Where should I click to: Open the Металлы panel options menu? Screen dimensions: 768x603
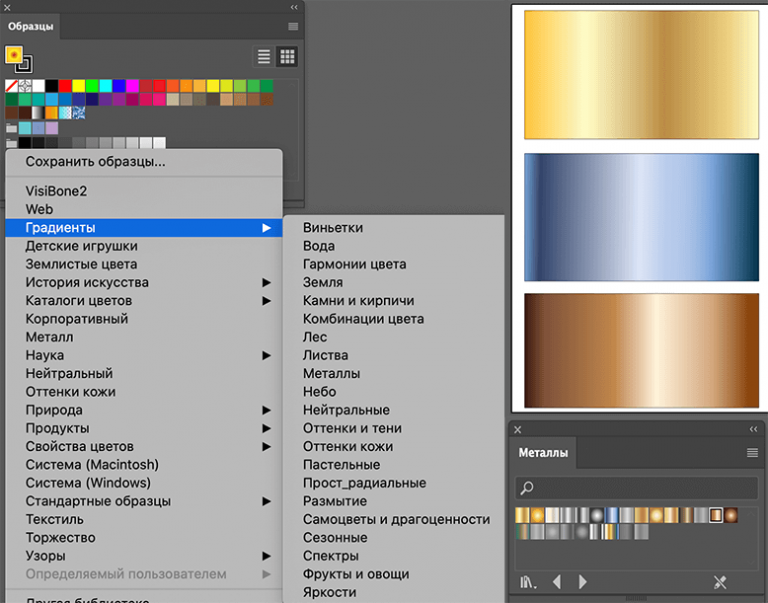[752, 453]
